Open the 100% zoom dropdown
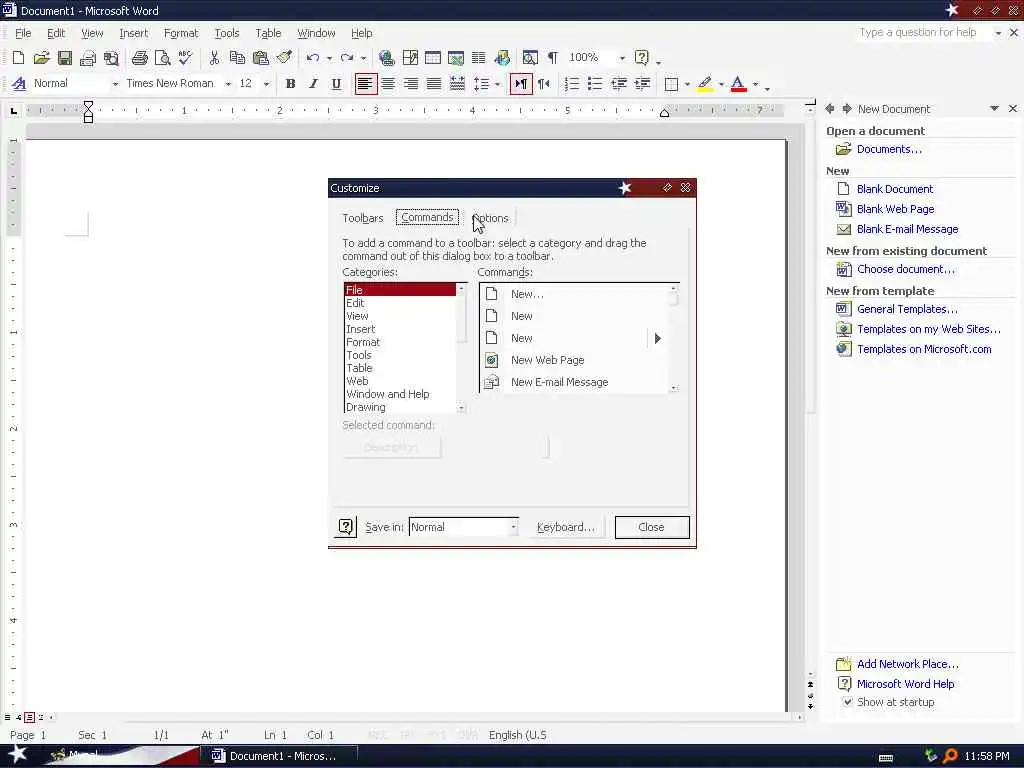 coord(622,58)
